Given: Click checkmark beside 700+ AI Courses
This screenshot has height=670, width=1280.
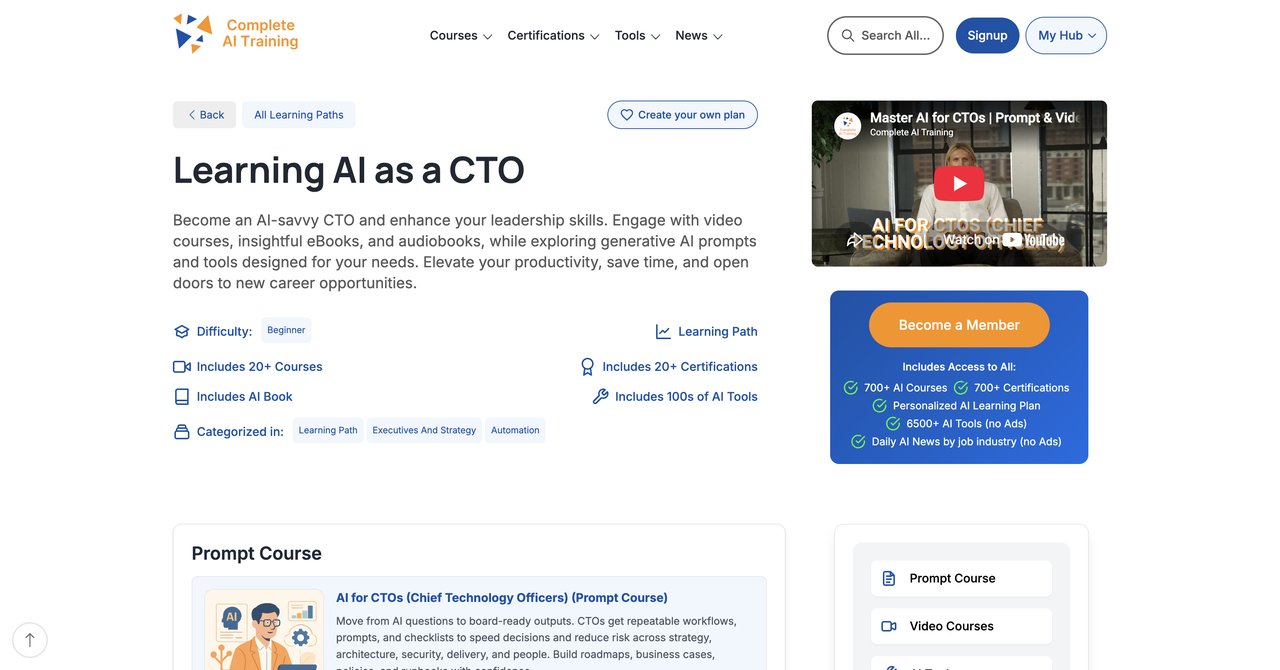Looking at the screenshot, I should point(851,388).
